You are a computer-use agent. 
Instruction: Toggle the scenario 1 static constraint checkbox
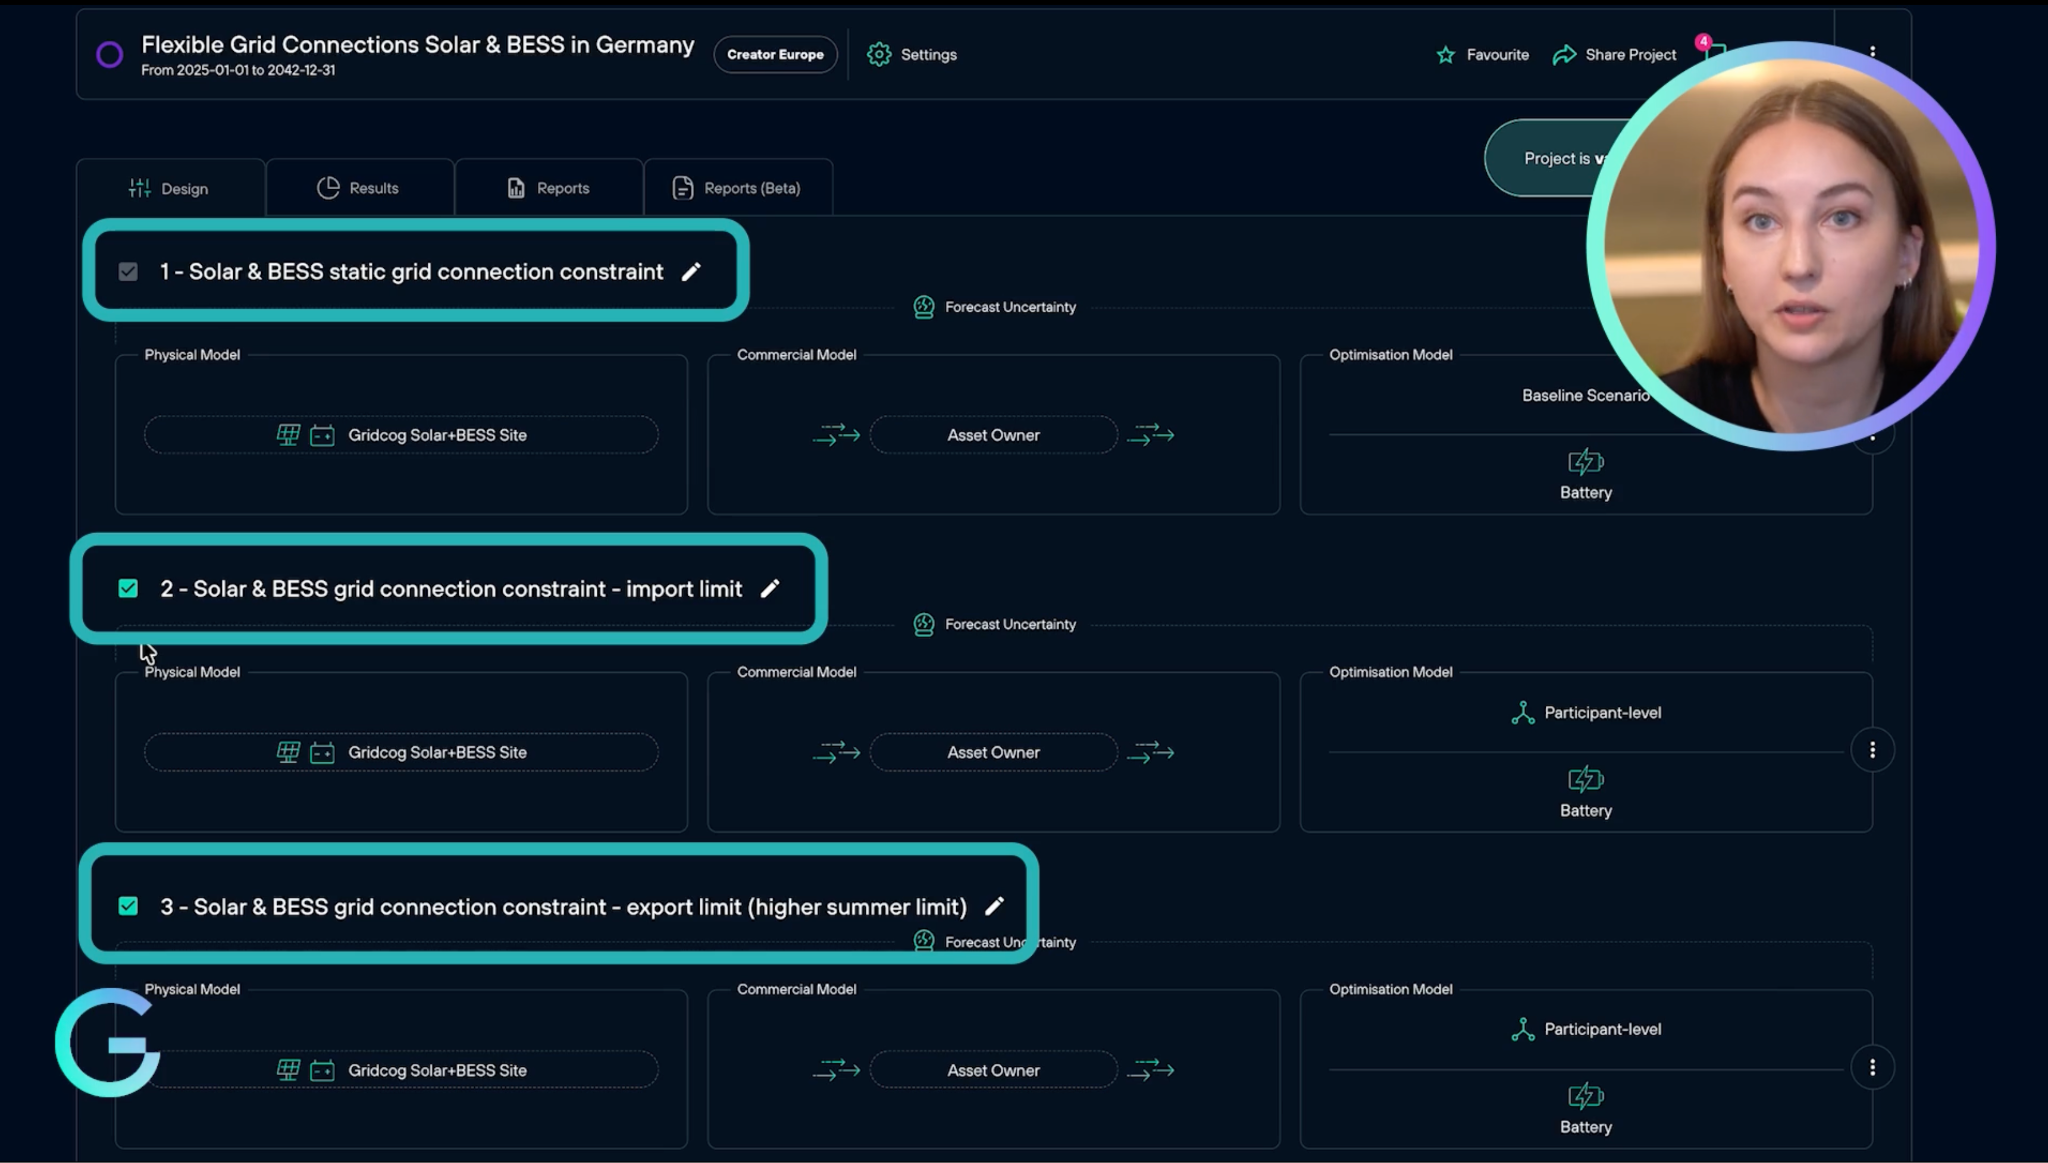click(x=128, y=272)
